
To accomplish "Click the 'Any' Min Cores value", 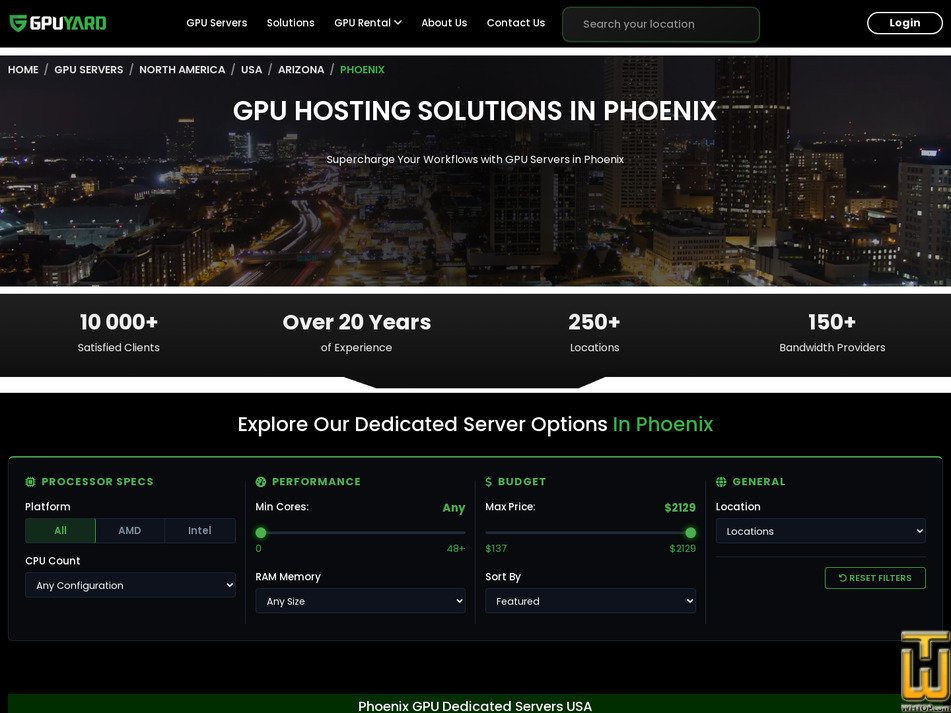I will (454, 508).
